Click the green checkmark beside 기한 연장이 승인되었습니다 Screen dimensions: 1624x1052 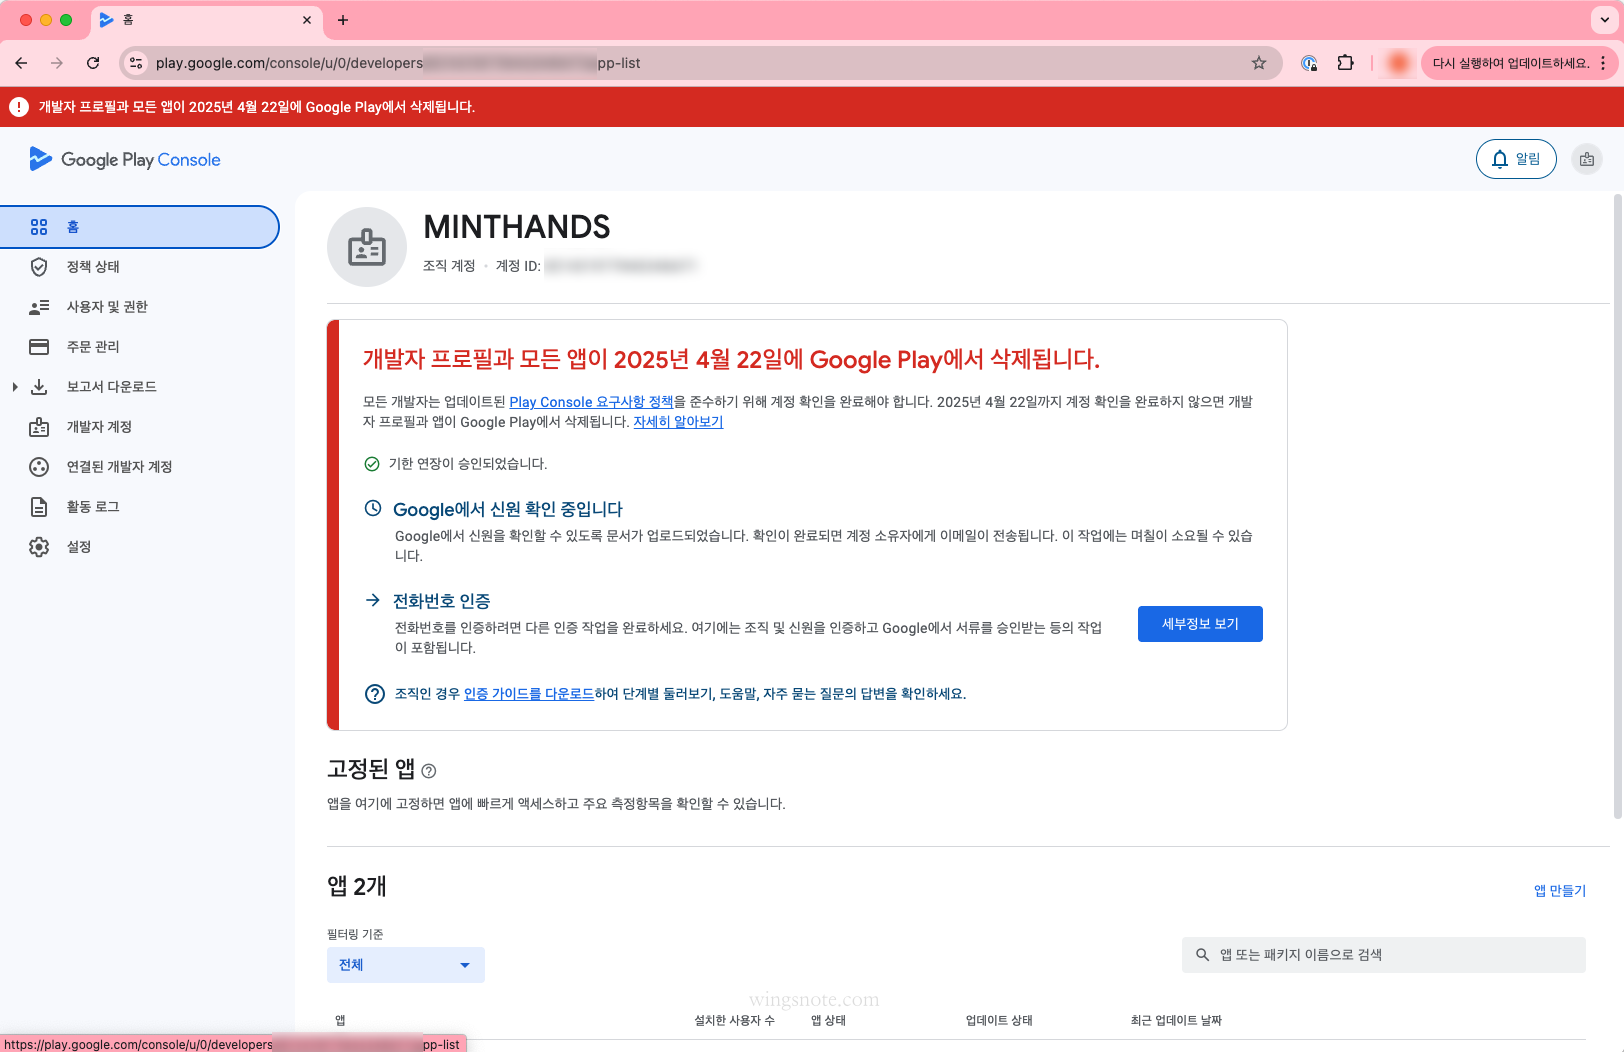372,464
